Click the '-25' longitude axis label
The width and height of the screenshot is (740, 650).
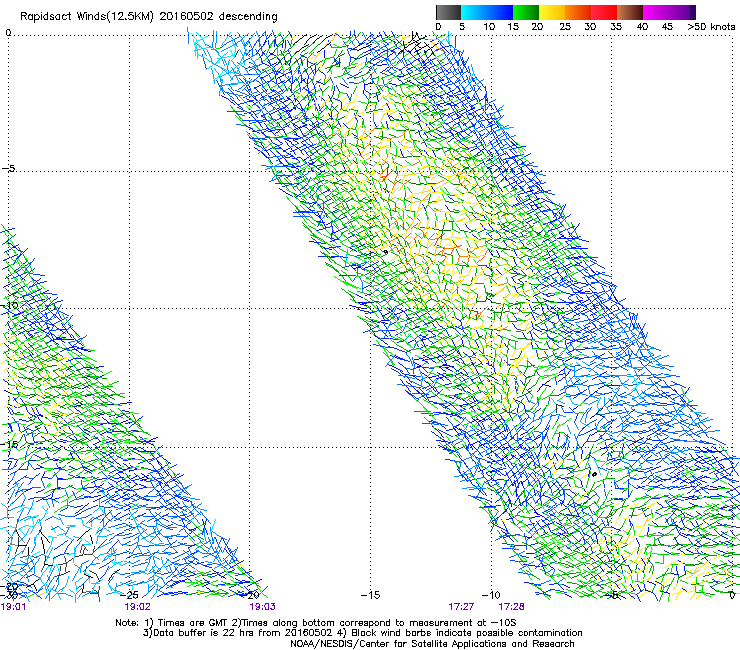tap(129, 595)
